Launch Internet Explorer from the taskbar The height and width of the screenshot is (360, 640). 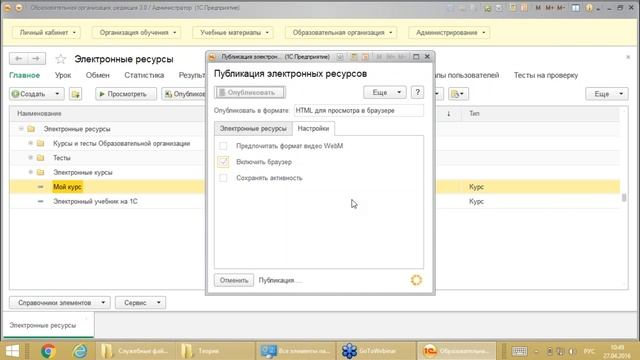(x=80, y=351)
